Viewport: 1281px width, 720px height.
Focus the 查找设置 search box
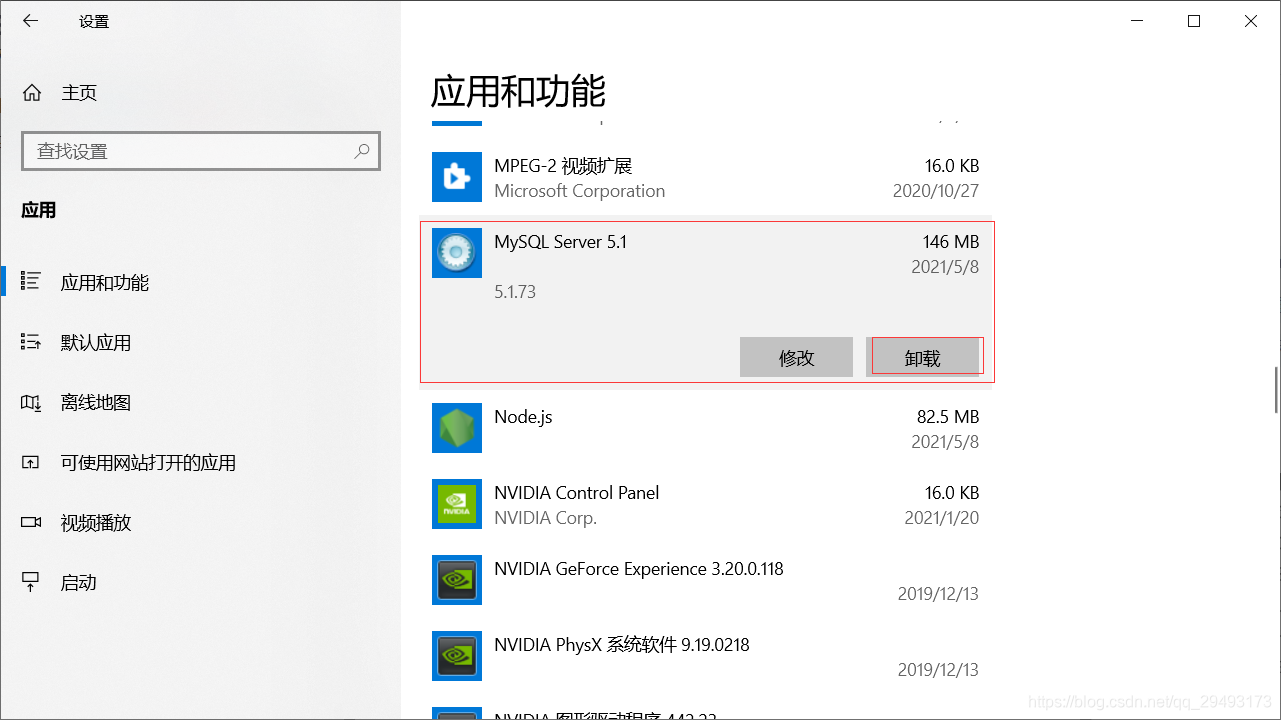pyautogui.click(x=201, y=151)
